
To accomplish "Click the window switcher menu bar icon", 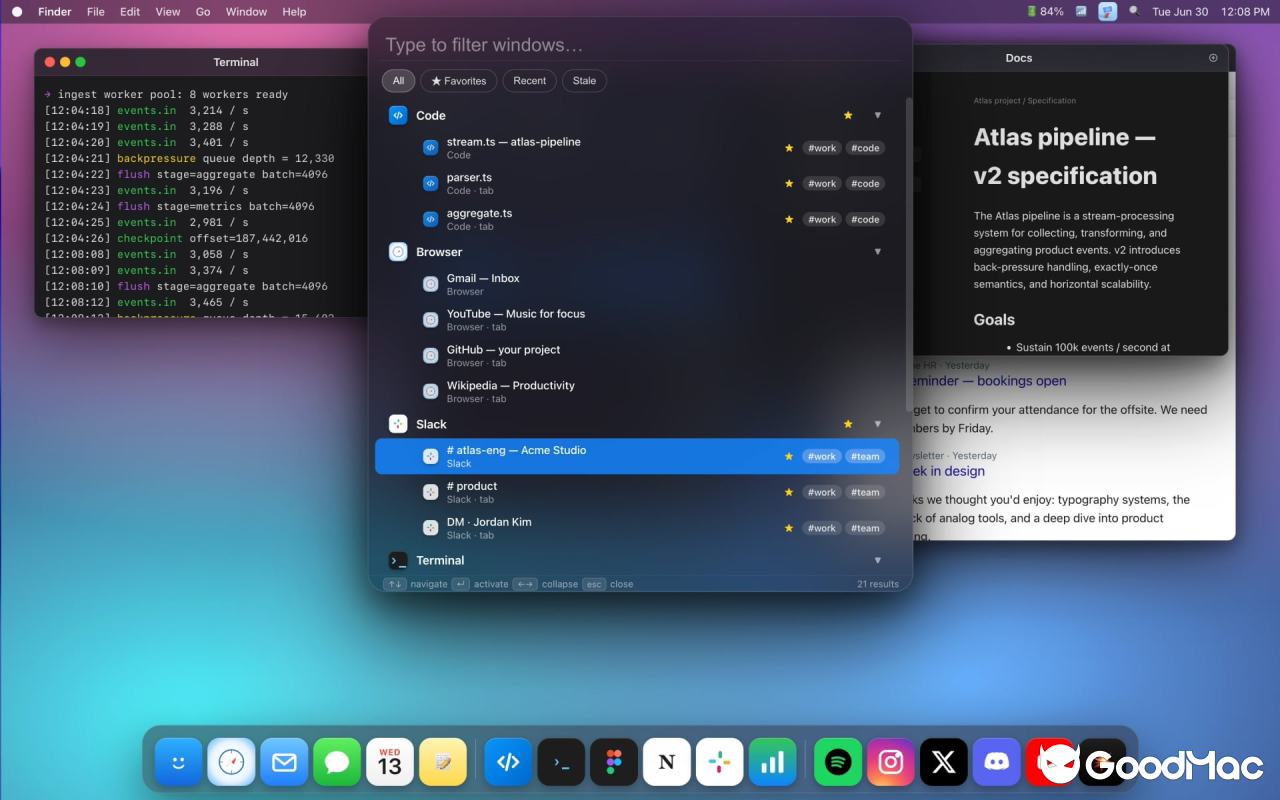I will tap(1107, 12).
